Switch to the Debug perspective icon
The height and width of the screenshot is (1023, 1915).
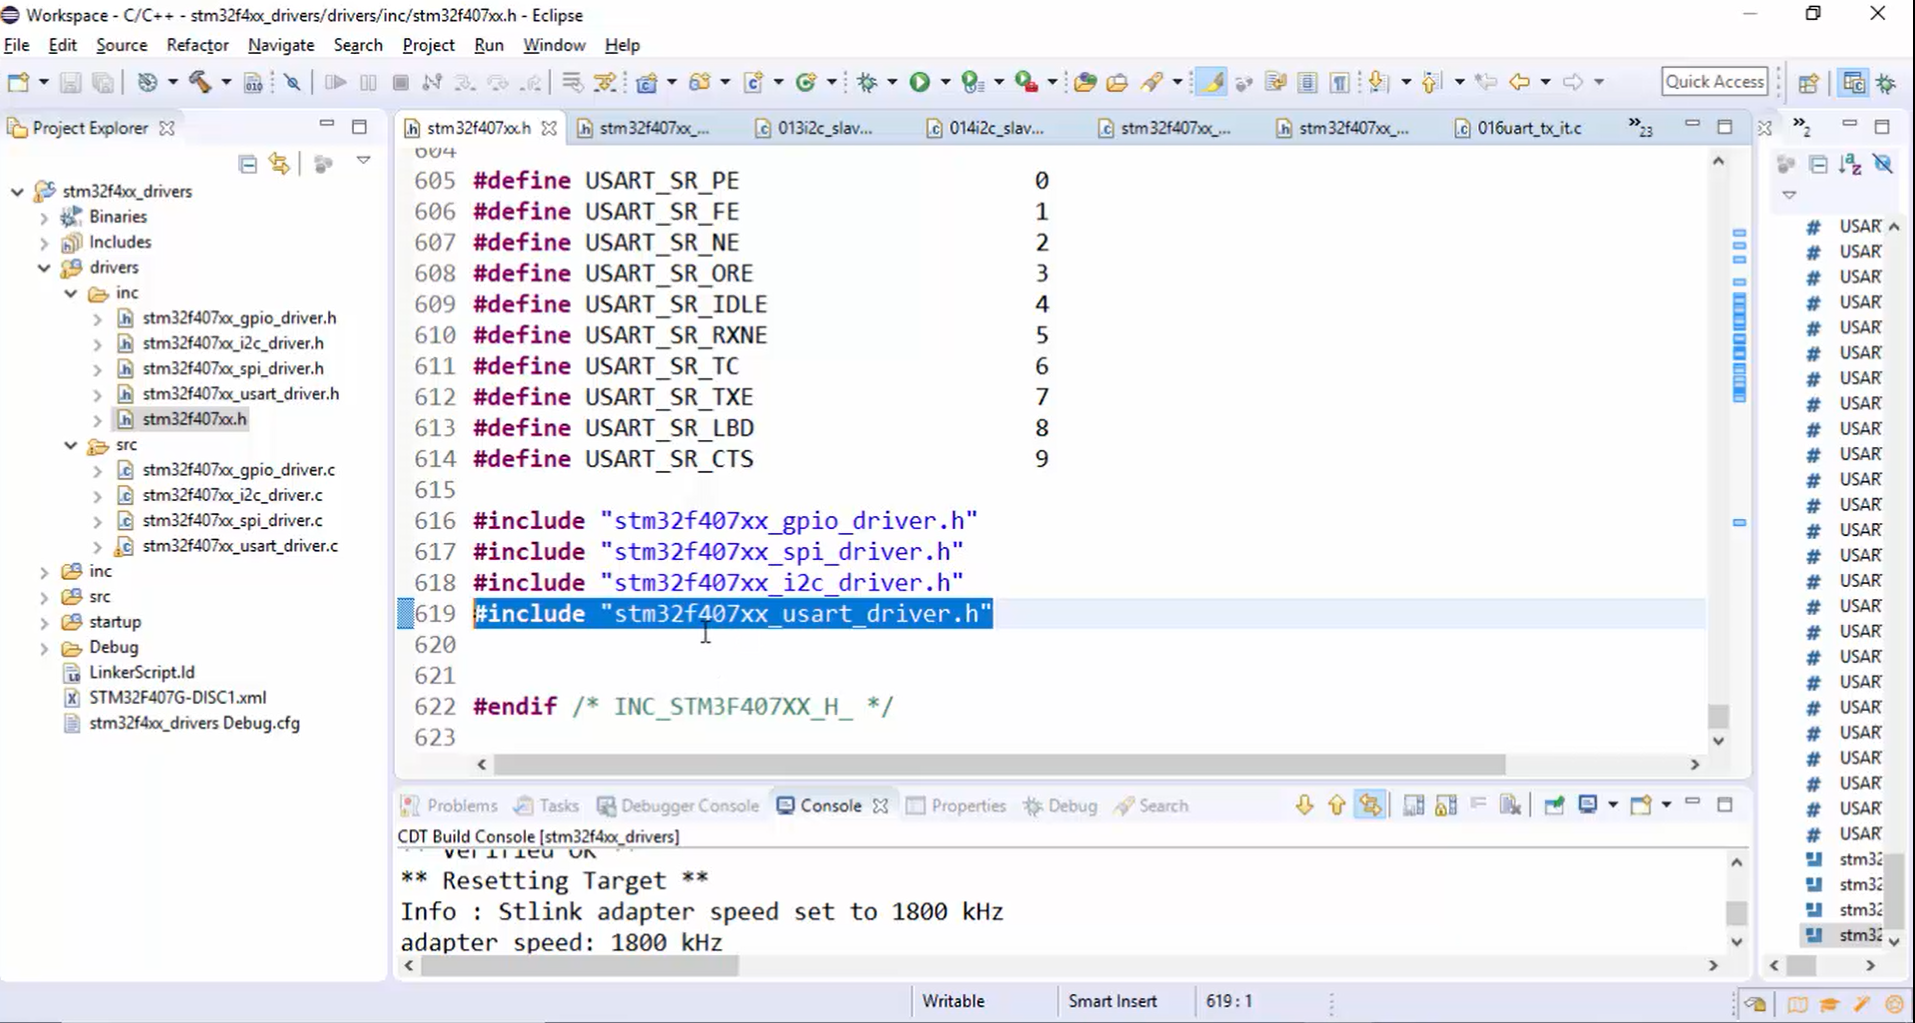click(x=1887, y=83)
